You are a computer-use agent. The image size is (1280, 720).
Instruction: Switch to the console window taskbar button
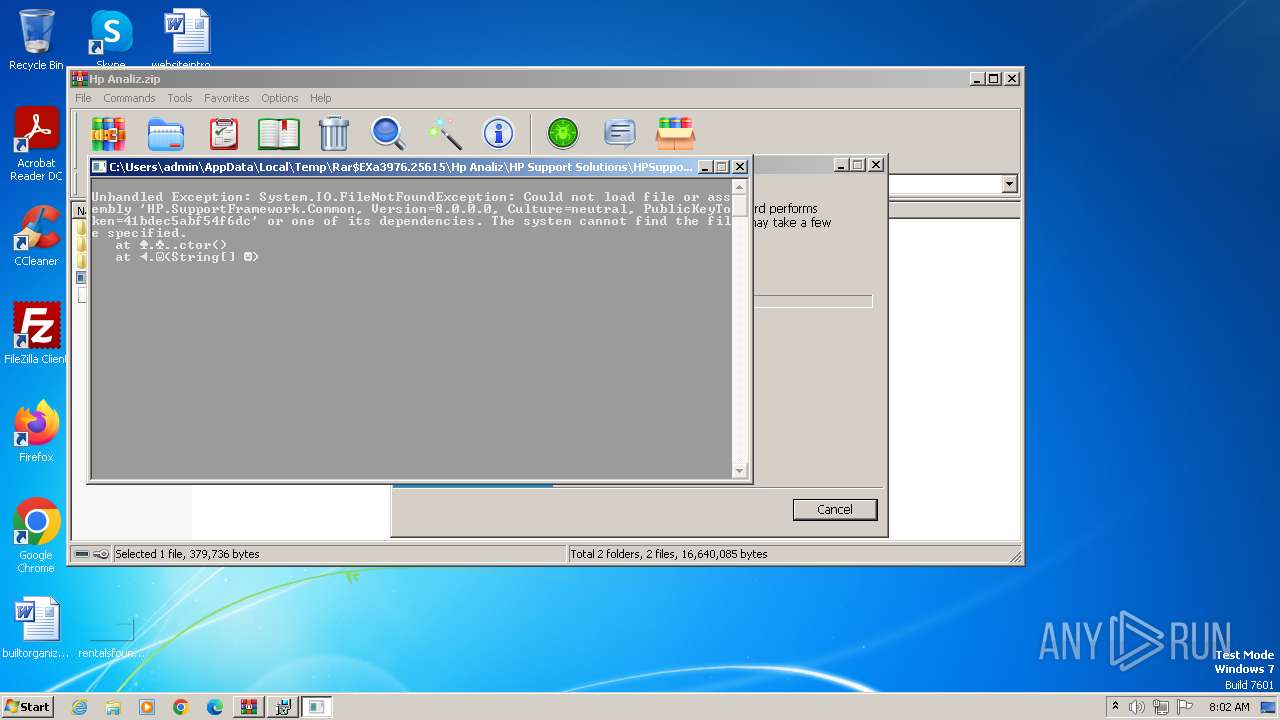[317, 707]
